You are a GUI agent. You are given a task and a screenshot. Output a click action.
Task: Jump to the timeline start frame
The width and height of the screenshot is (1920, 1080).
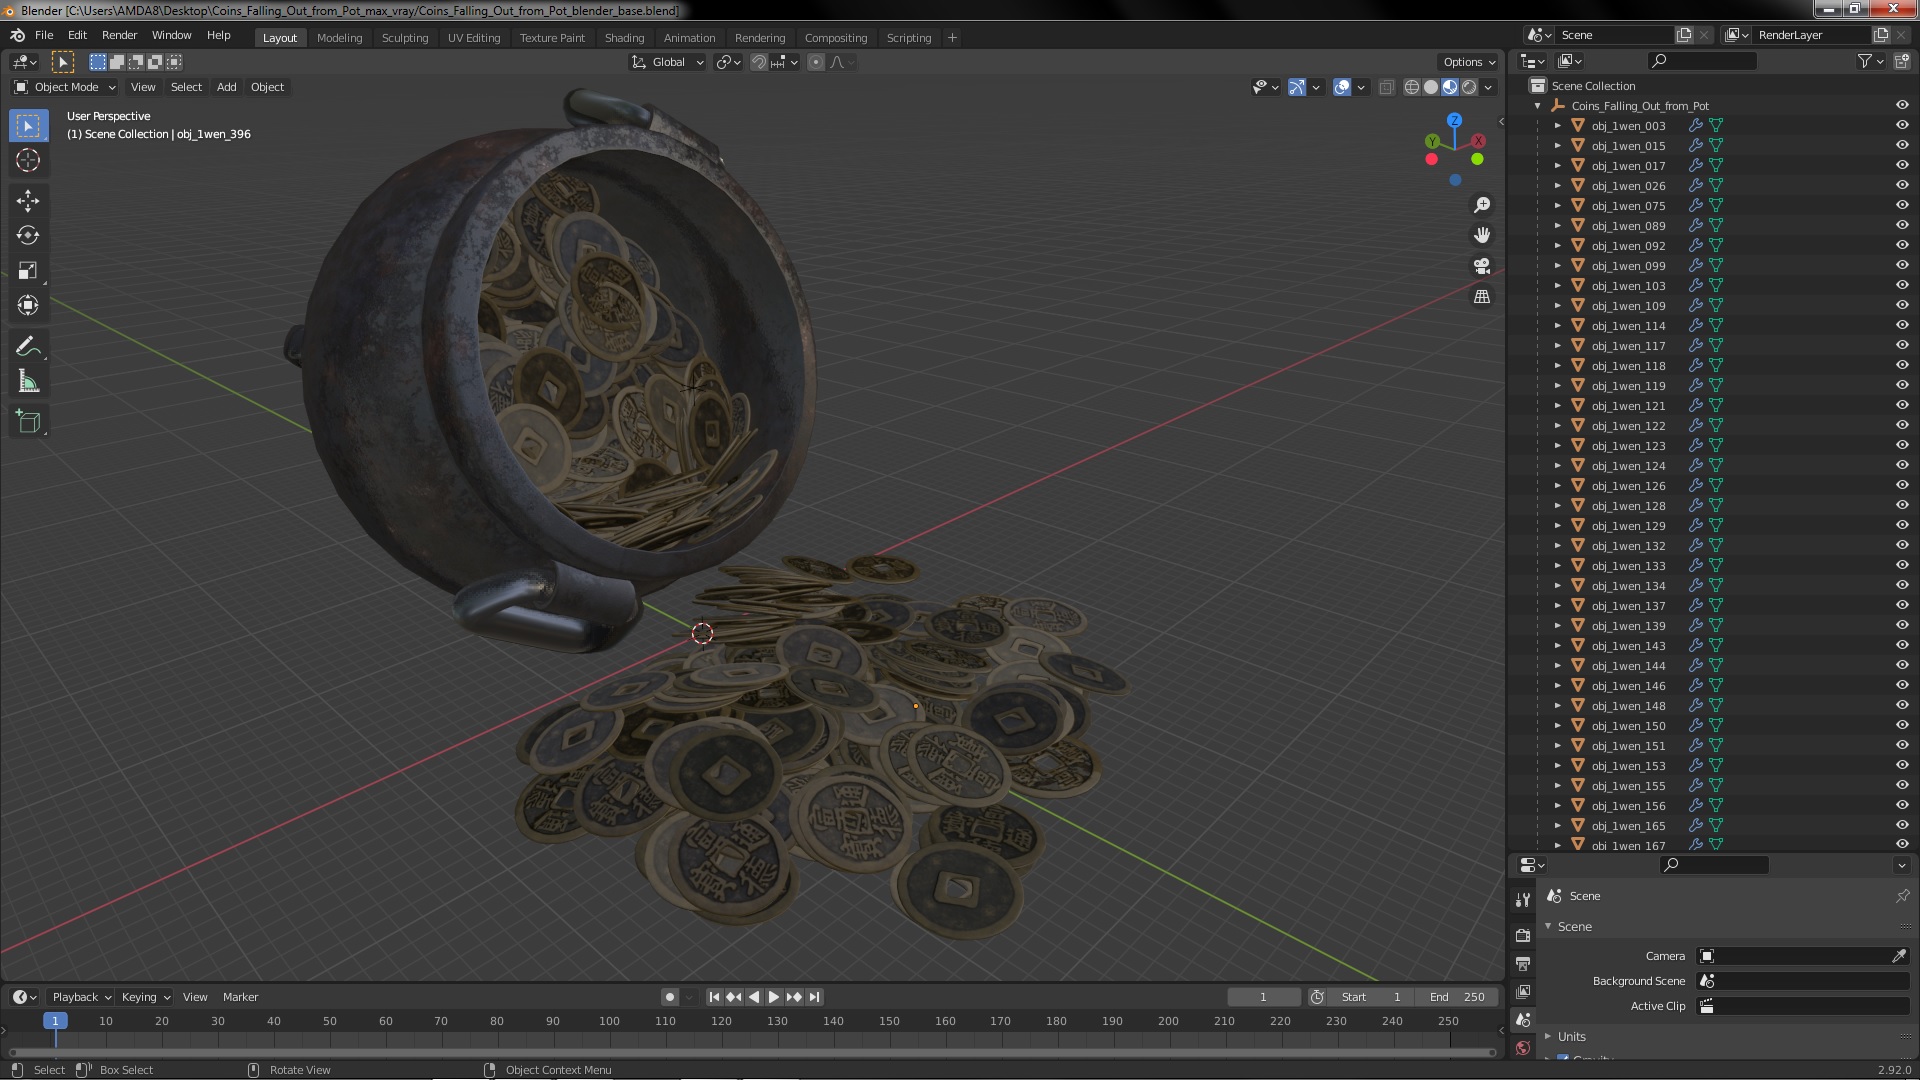click(714, 997)
